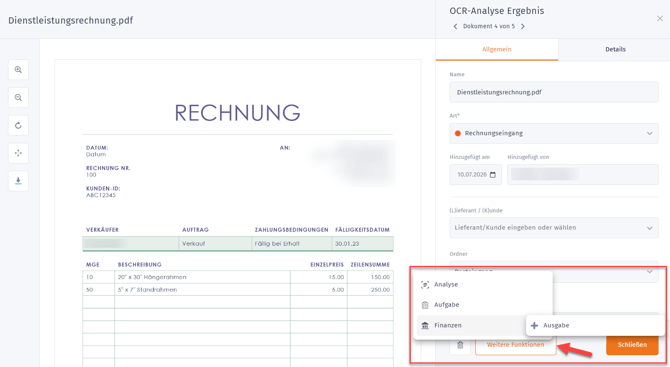
Task: Close the OCR-Analyse Ergebnis panel
Action: pos(660,18)
